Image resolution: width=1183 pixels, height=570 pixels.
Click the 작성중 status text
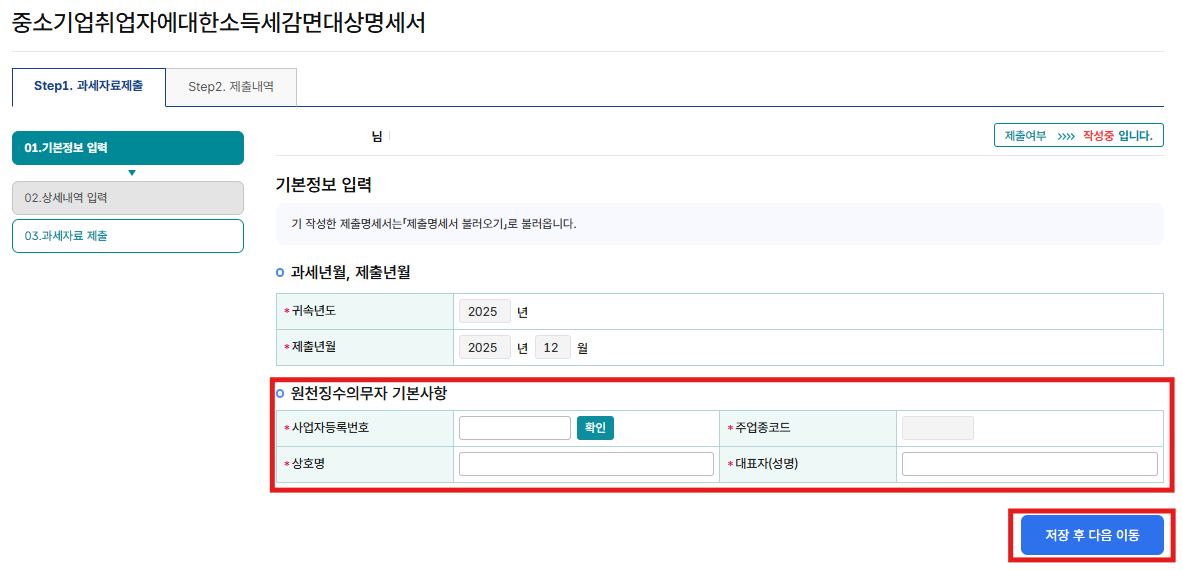(x=1099, y=135)
